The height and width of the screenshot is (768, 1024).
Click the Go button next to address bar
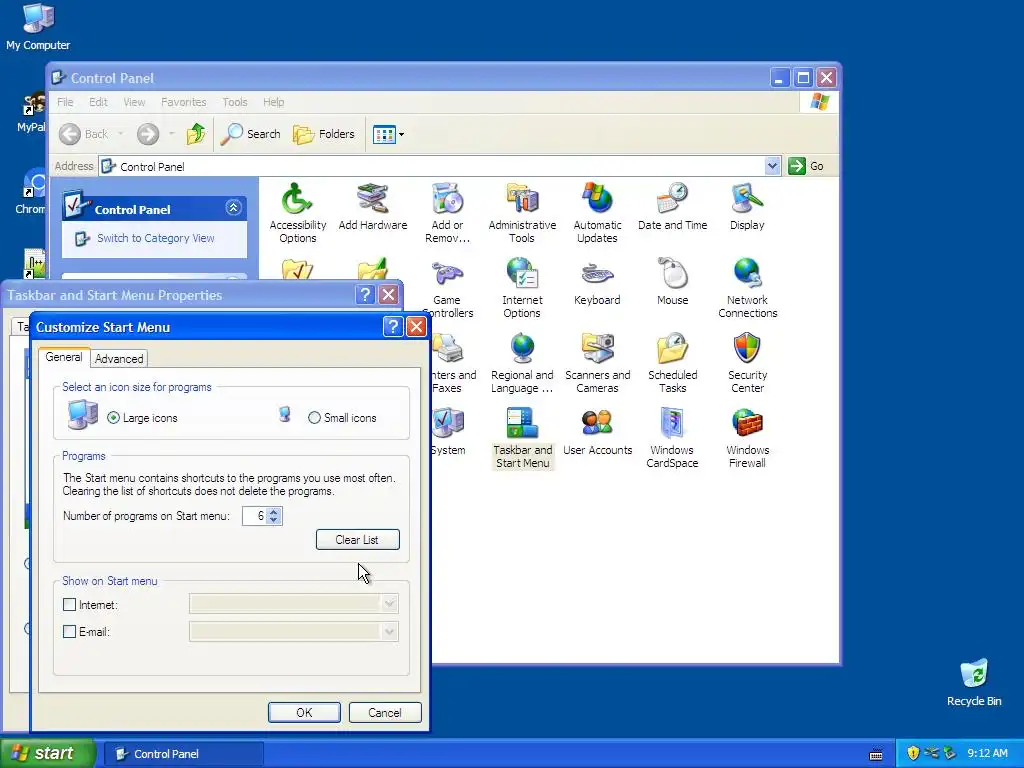click(x=806, y=166)
